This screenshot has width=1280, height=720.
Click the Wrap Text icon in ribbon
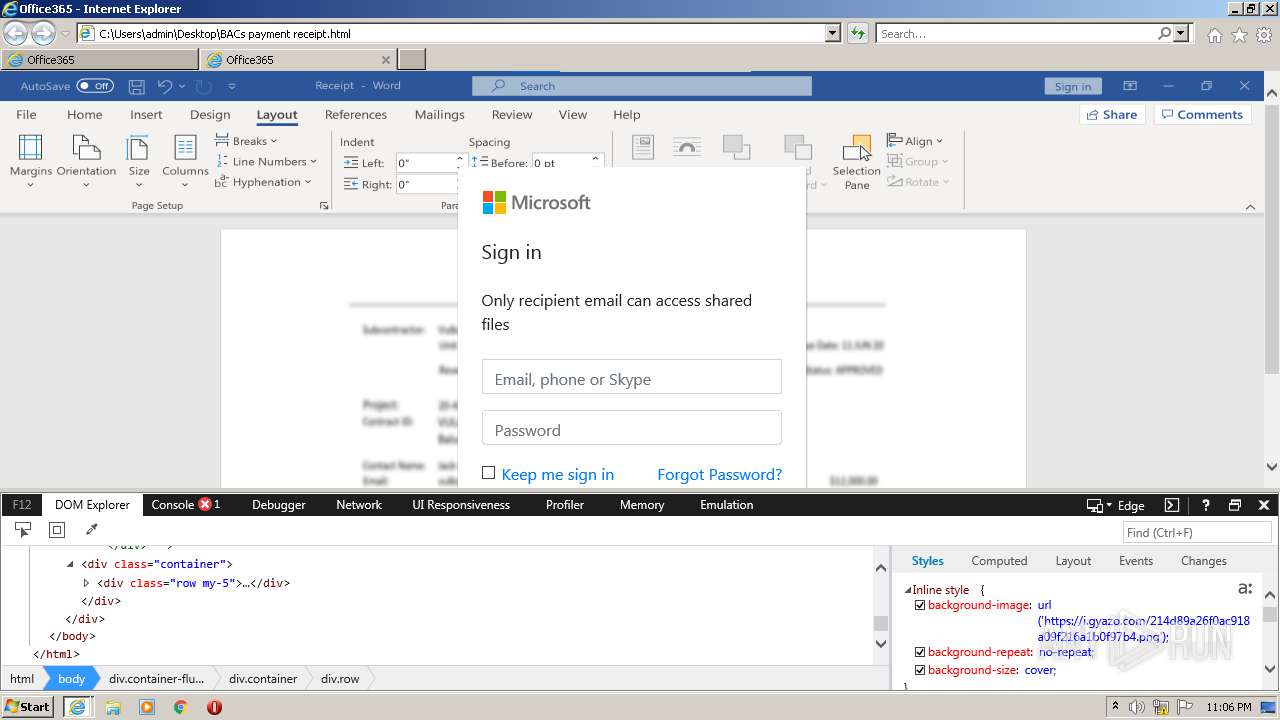pos(687,148)
